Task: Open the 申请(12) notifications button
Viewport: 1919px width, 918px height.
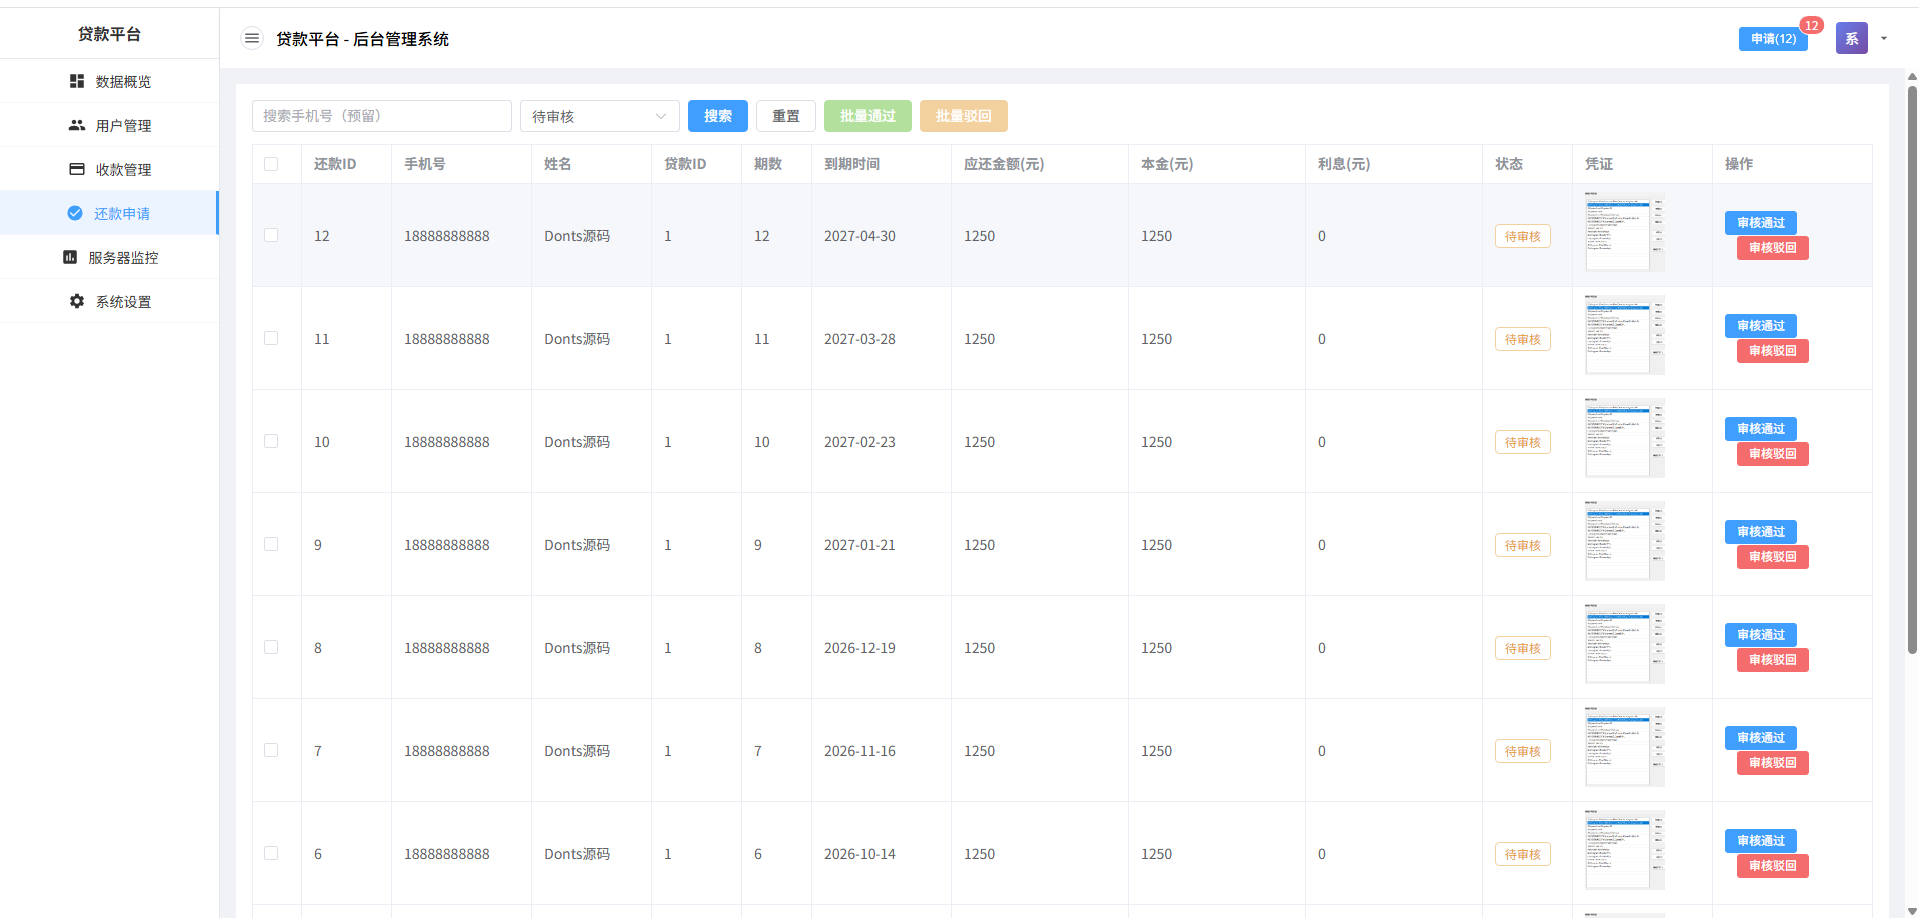Action: [1773, 39]
